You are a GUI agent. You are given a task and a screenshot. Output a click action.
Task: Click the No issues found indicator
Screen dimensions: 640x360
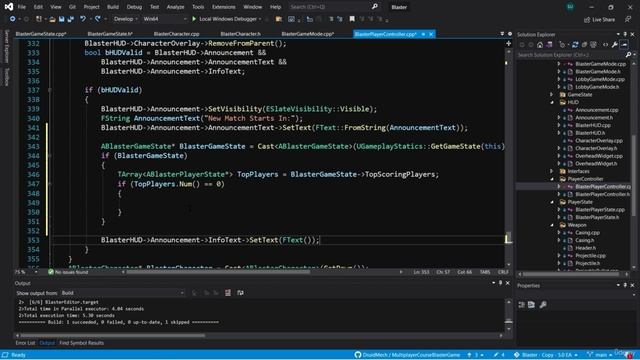click(x=68, y=272)
